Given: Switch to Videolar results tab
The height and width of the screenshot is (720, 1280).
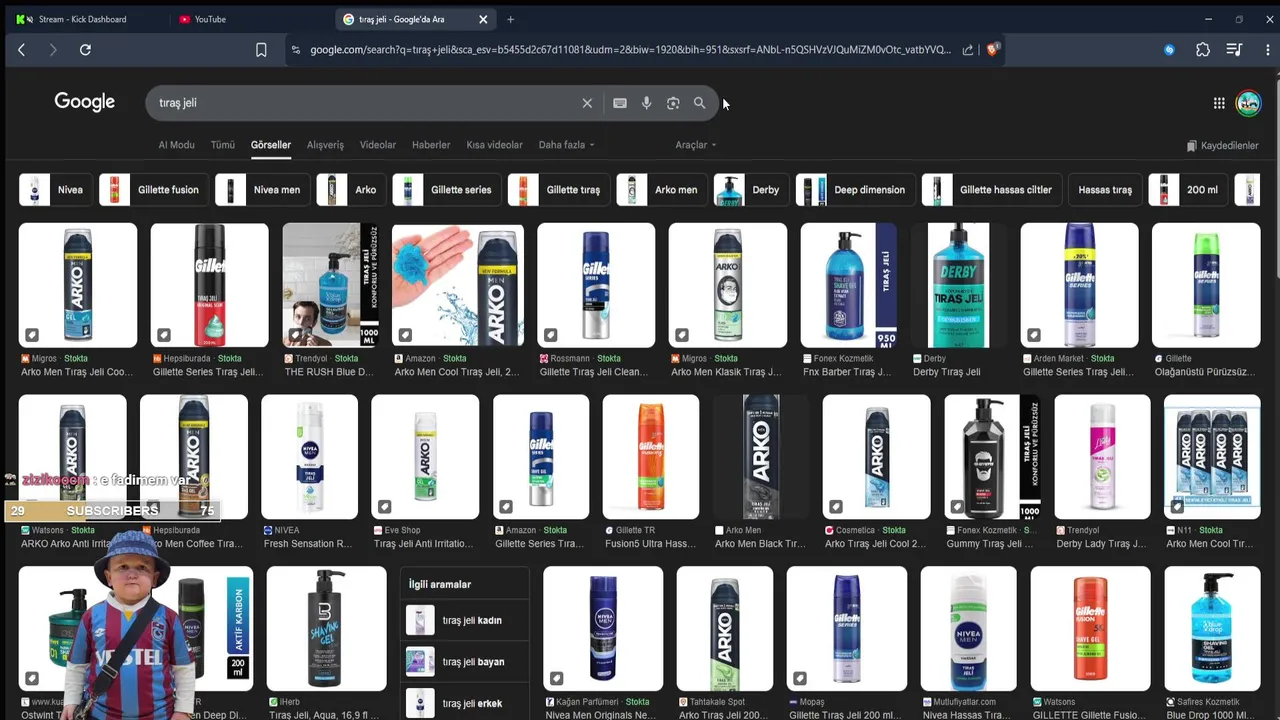Looking at the screenshot, I should [378, 145].
